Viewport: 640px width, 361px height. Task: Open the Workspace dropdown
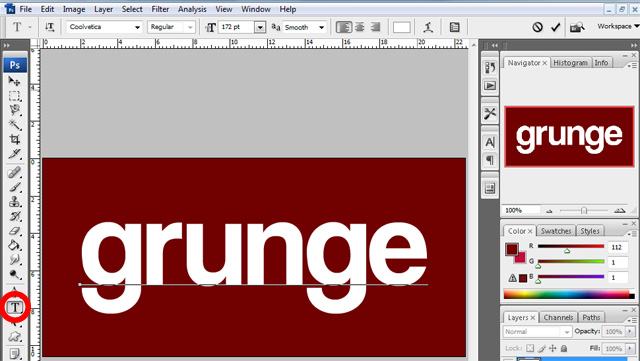coord(618,26)
